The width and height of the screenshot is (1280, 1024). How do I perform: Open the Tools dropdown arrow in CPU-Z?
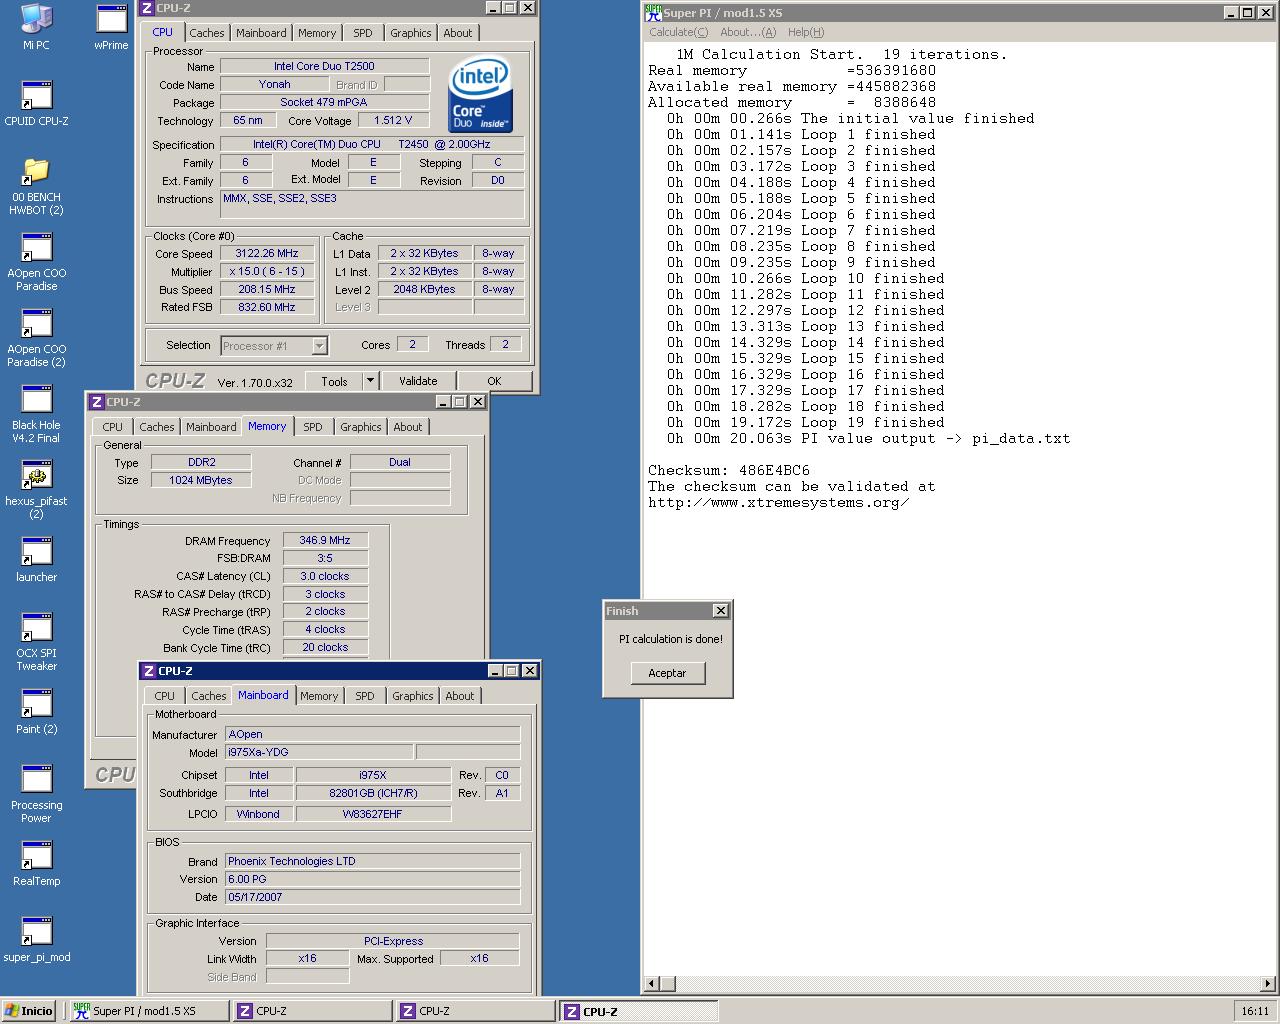[x=369, y=381]
